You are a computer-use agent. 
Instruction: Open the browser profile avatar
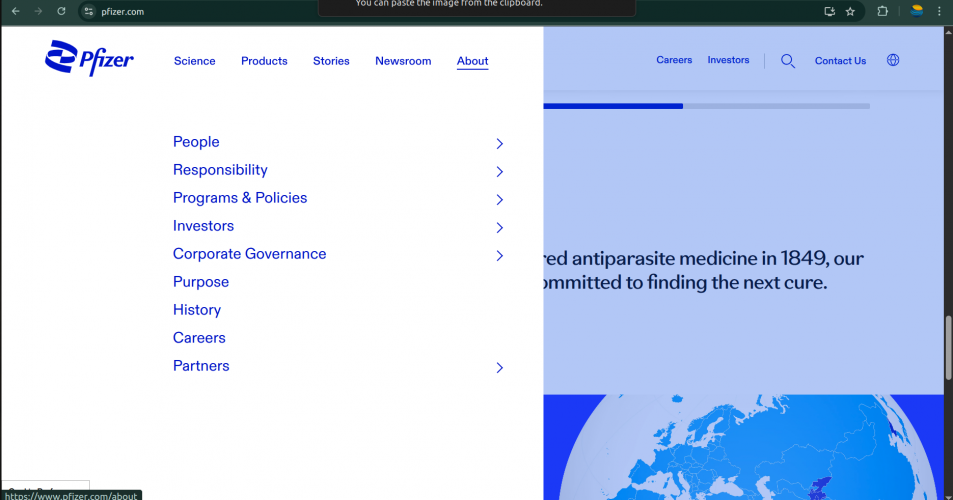tap(917, 11)
